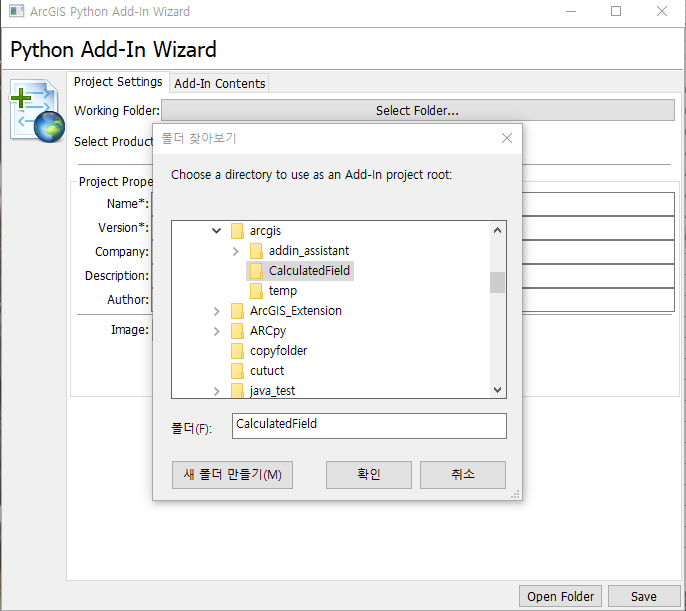The width and height of the screenshot is (686, 611).
Task: Click the copyfolder folder icon
Action: pyautogui.click(x=237, y=350)
